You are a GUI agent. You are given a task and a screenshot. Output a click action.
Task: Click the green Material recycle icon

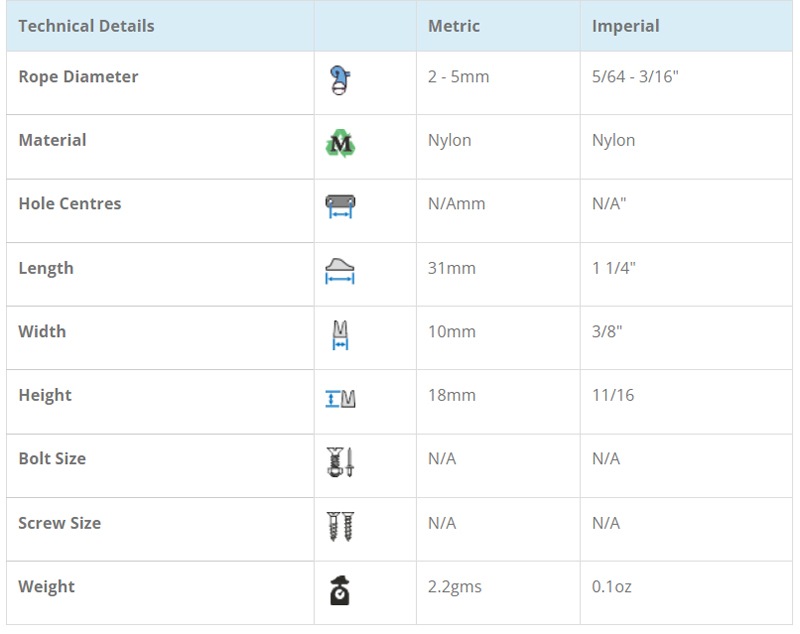click(340, 143)
